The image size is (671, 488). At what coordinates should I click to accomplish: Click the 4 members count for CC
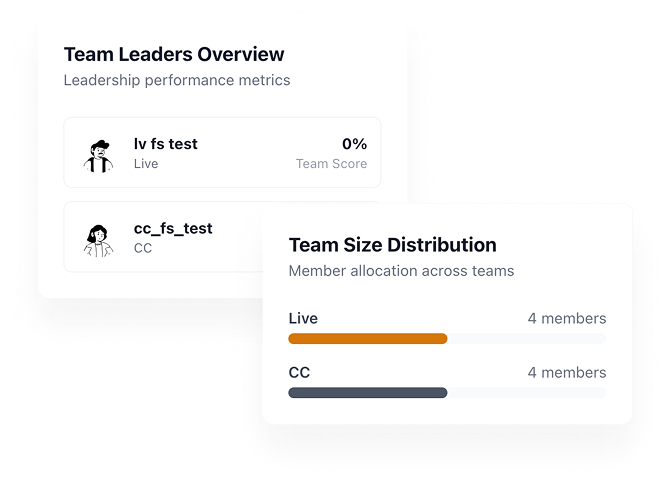566,373
